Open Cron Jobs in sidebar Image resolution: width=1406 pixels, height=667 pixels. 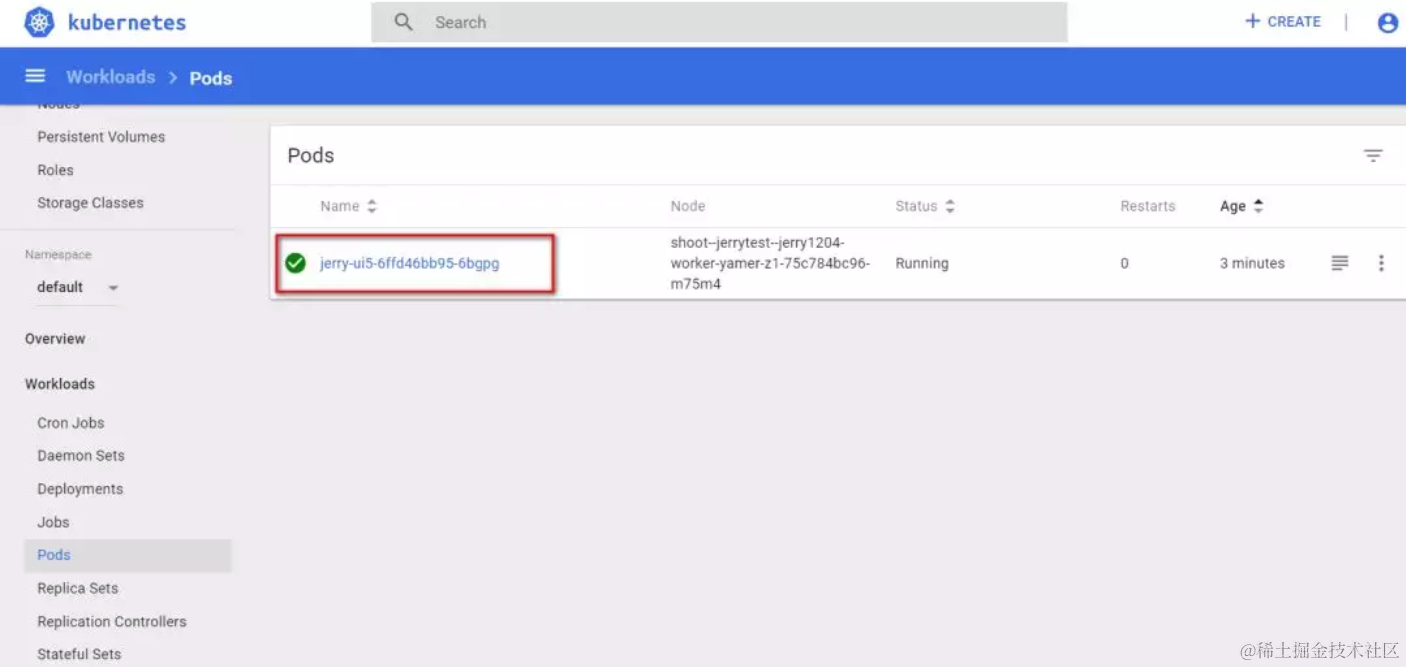[x=71, y=423]
